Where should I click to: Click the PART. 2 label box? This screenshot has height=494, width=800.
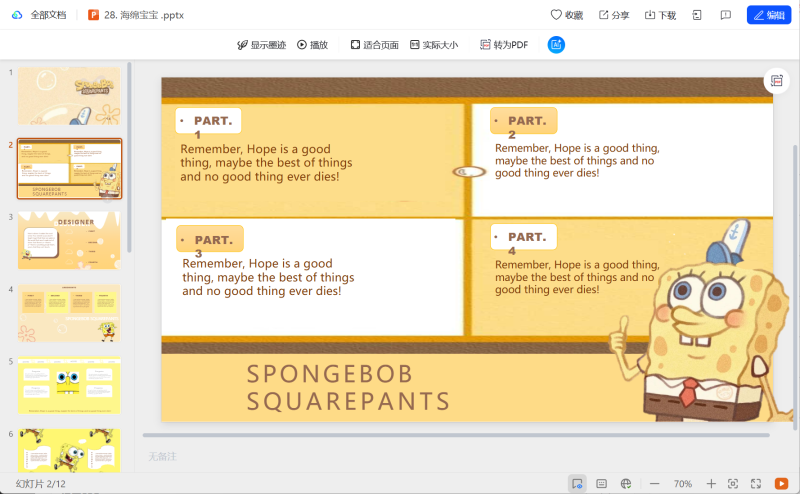523,121
